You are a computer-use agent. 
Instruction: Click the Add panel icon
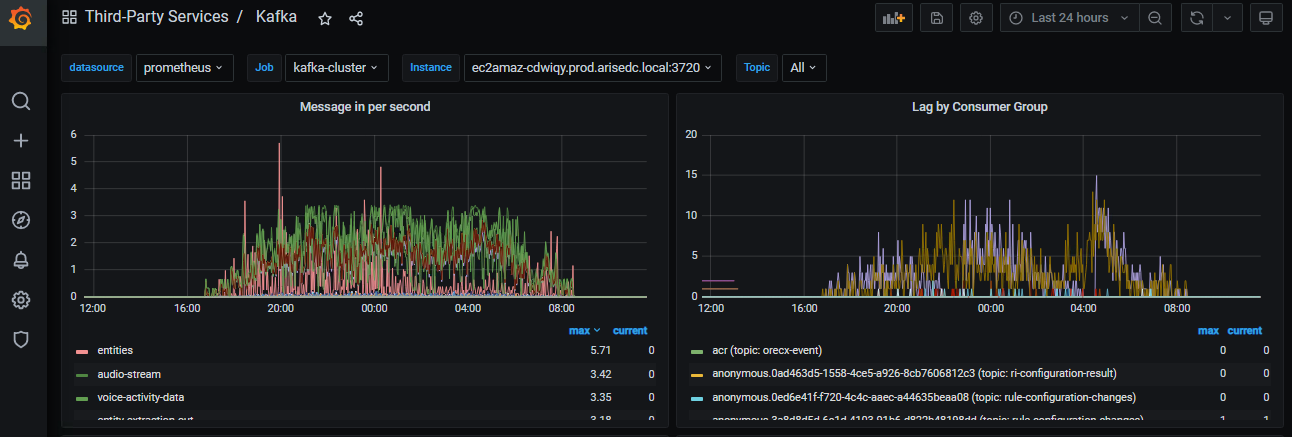pyautogui.click(x=893, y=18)
